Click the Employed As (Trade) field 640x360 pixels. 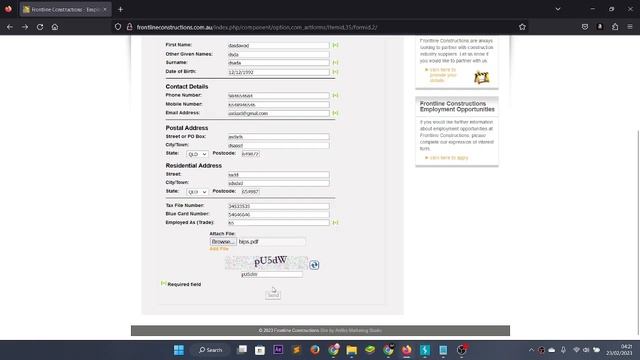(278, 223)
